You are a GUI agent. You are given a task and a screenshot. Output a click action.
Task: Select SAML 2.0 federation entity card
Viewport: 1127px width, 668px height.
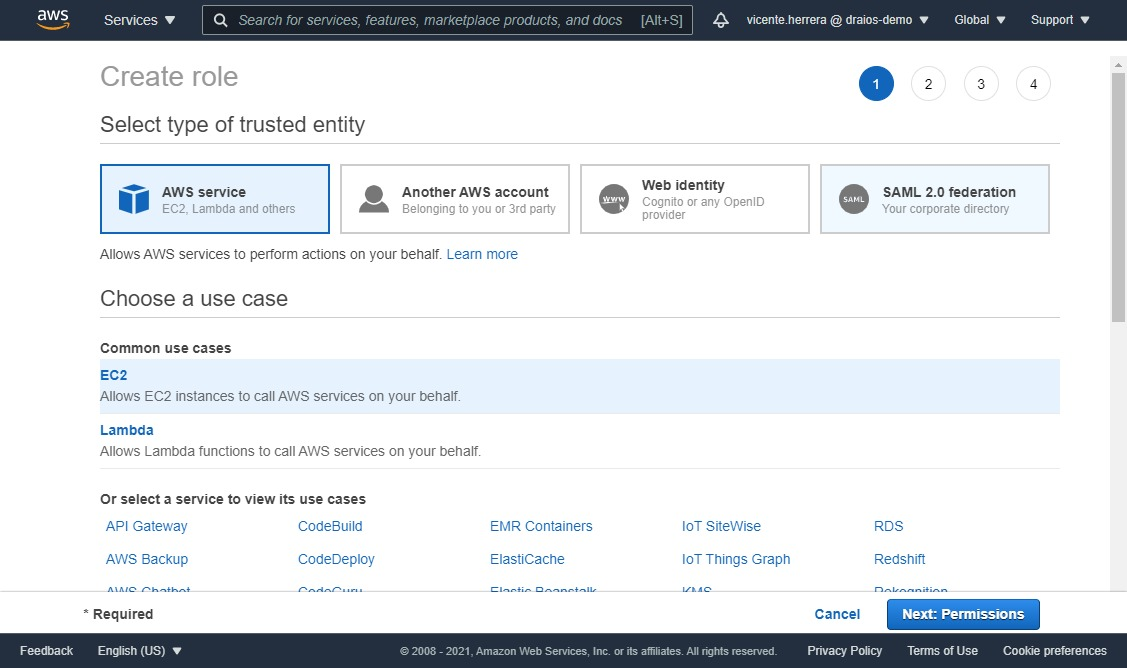click(935, 199)
